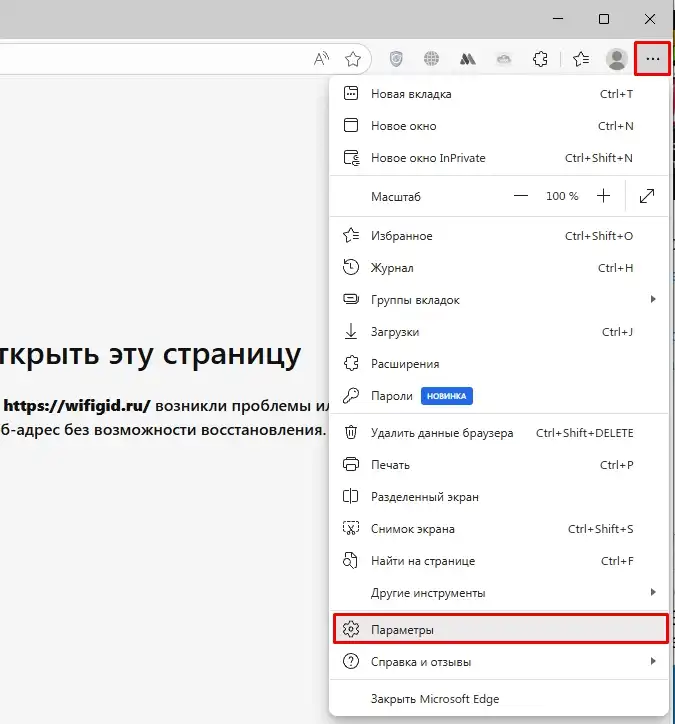This screenshot has height=724, width=675.
Task: Add page to favorites with star icon
Action: [x=353, y=59]
